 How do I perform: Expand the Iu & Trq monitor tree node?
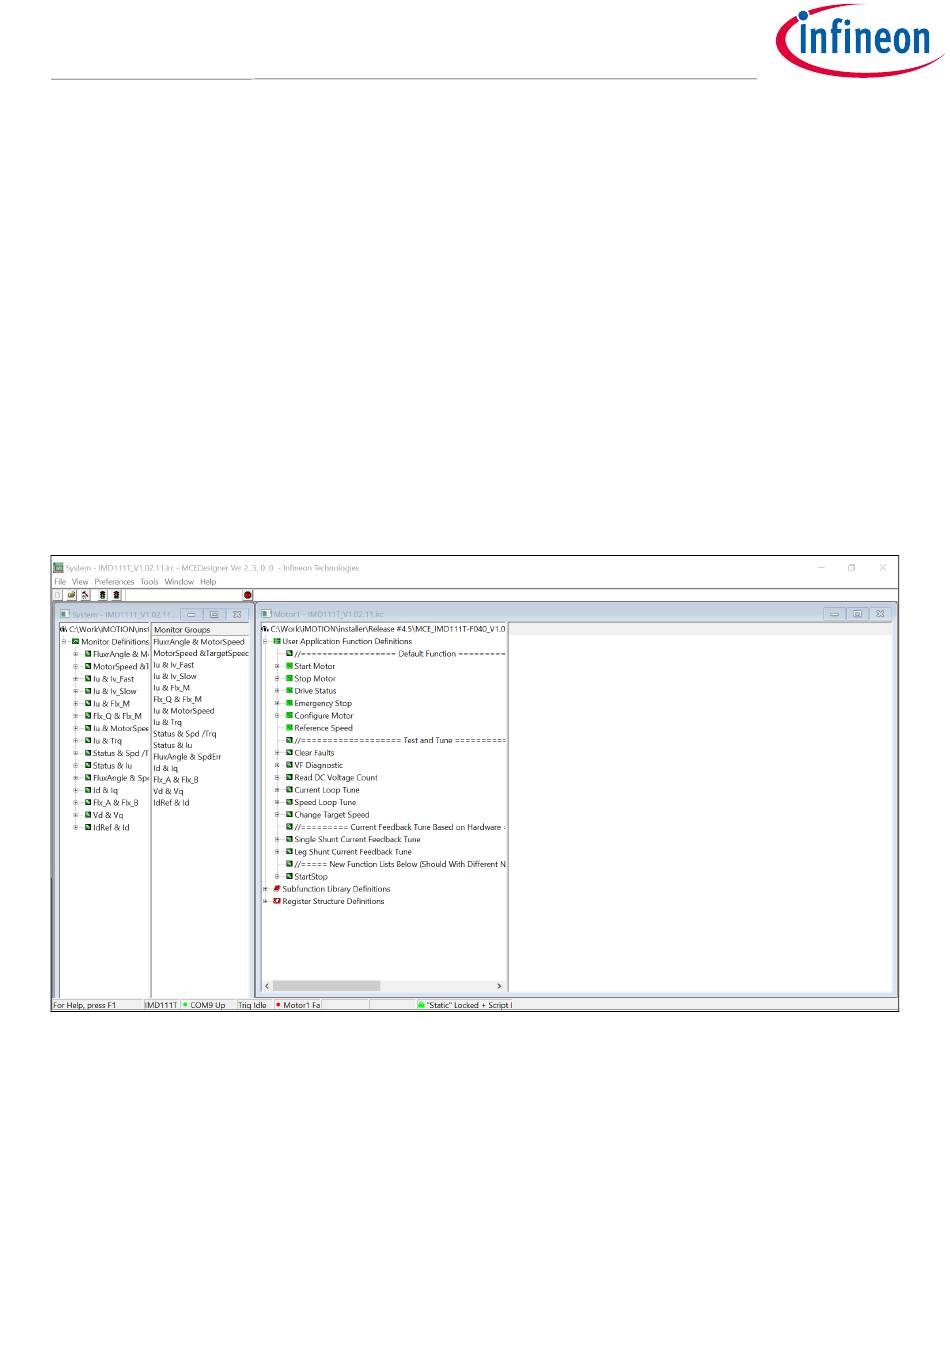76,741
